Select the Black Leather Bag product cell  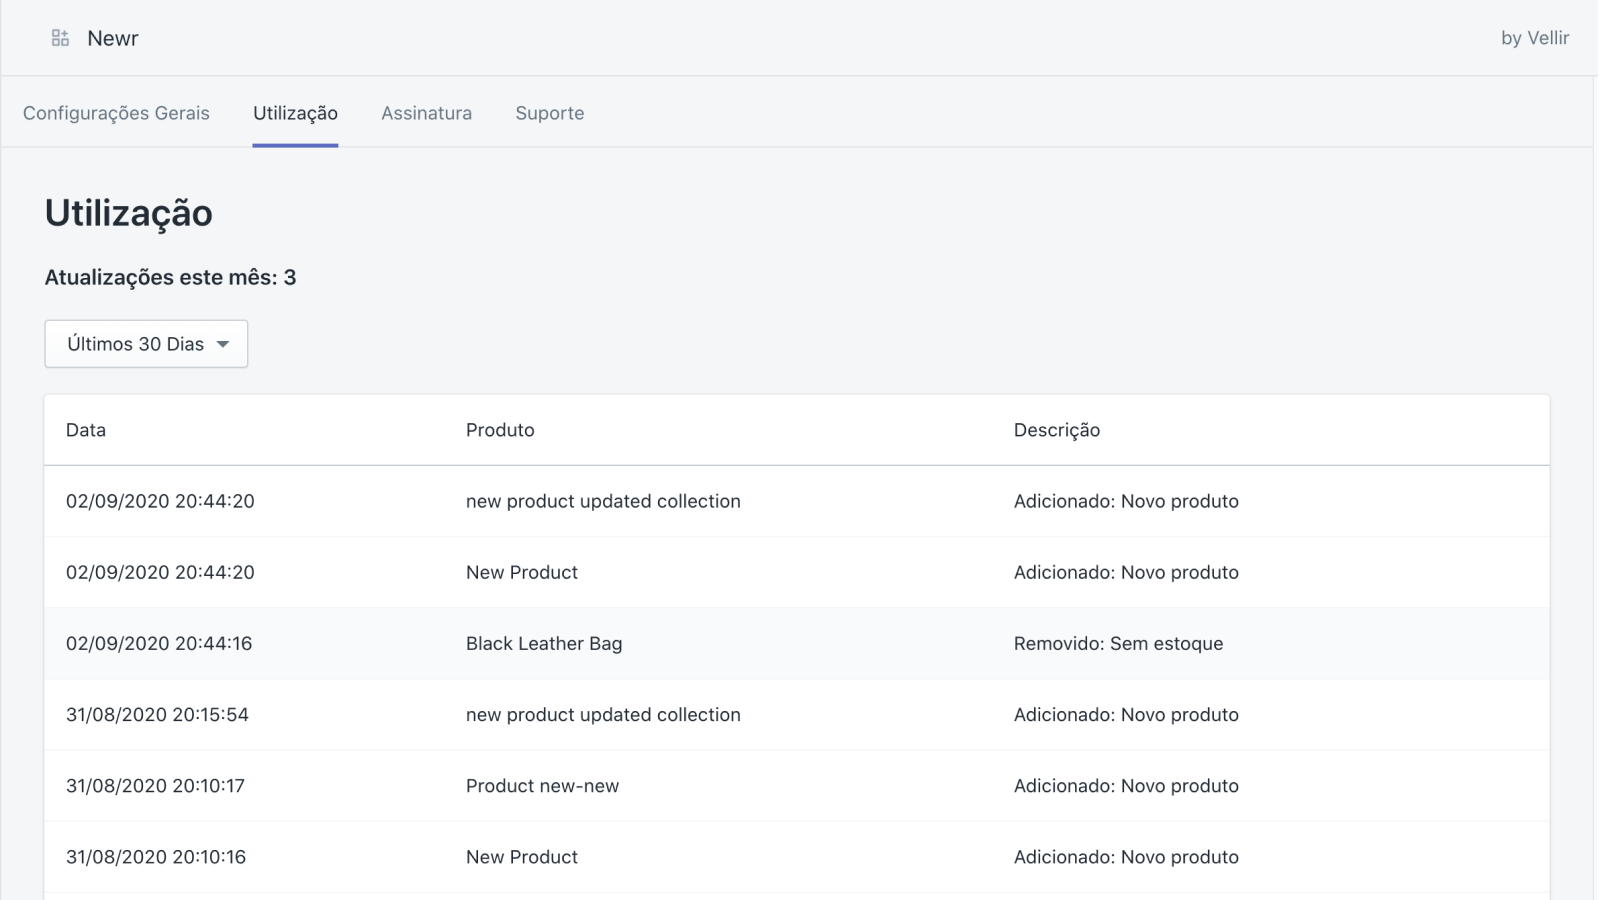click(x=544, y=643)
